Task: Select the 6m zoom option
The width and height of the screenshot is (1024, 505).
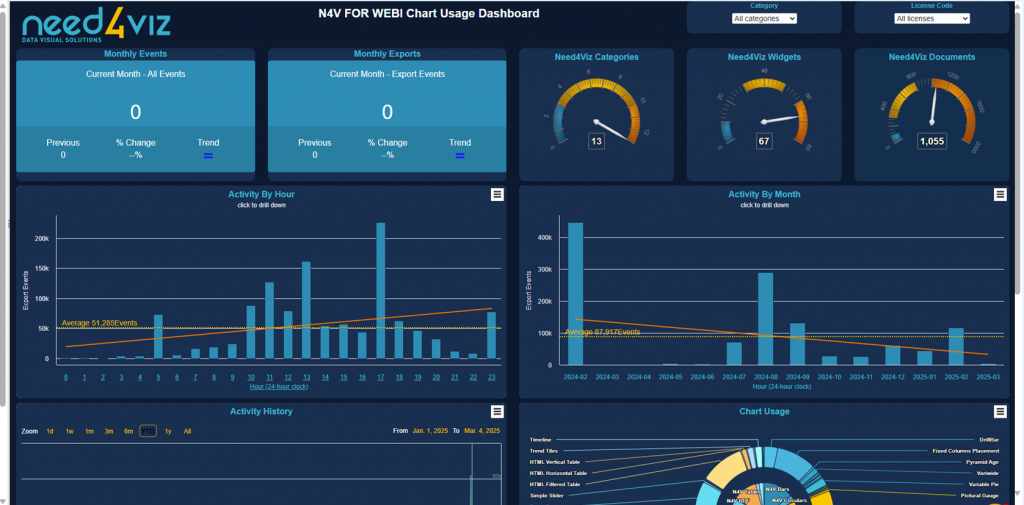Action: click(x=129, y=431)
